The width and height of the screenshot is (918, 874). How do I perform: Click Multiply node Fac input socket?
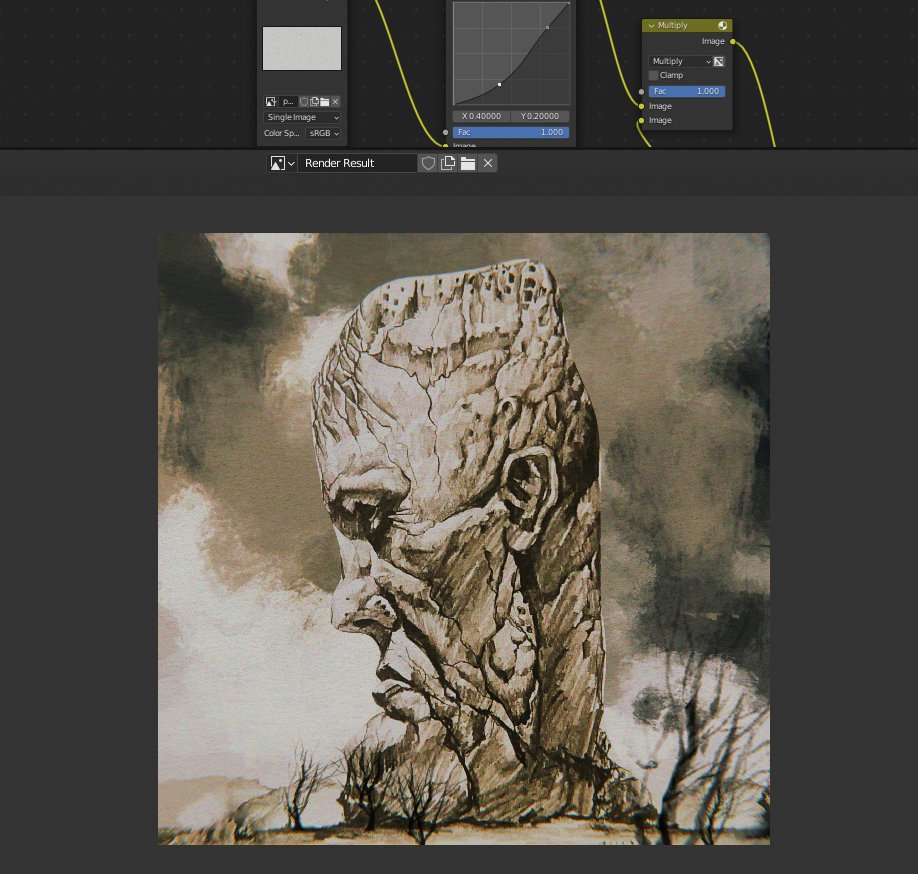[x=642, y=92]
